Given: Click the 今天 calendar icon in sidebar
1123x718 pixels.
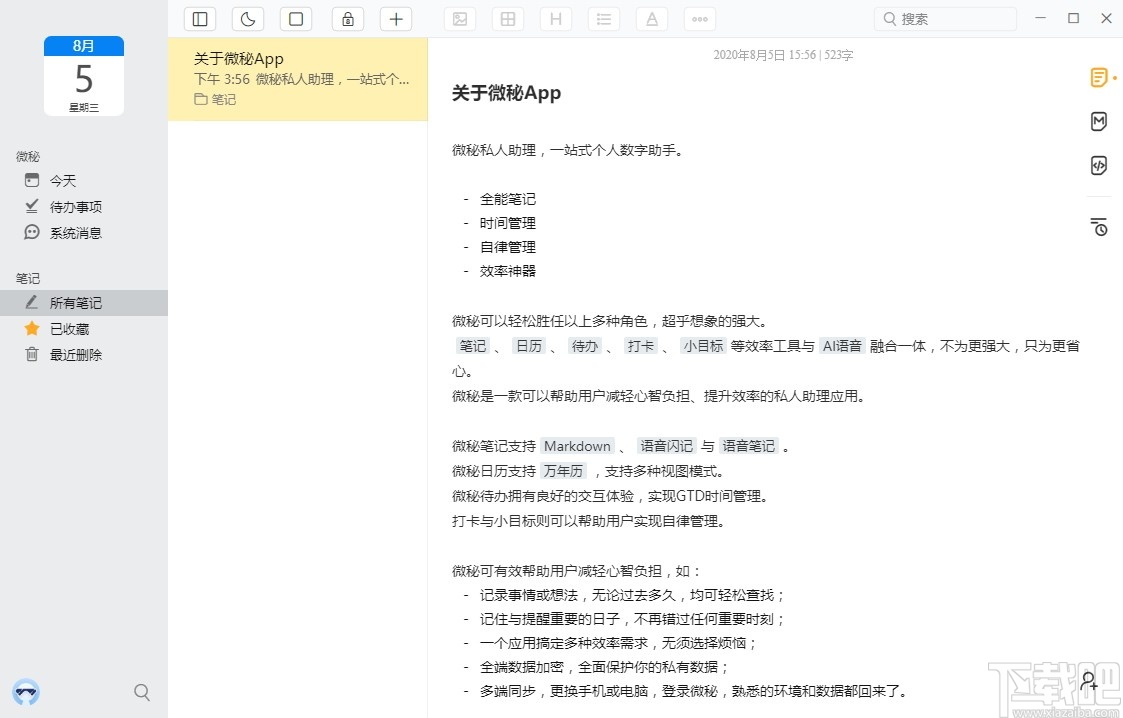Looking at the screenshot, I should (x=32, y=180).
